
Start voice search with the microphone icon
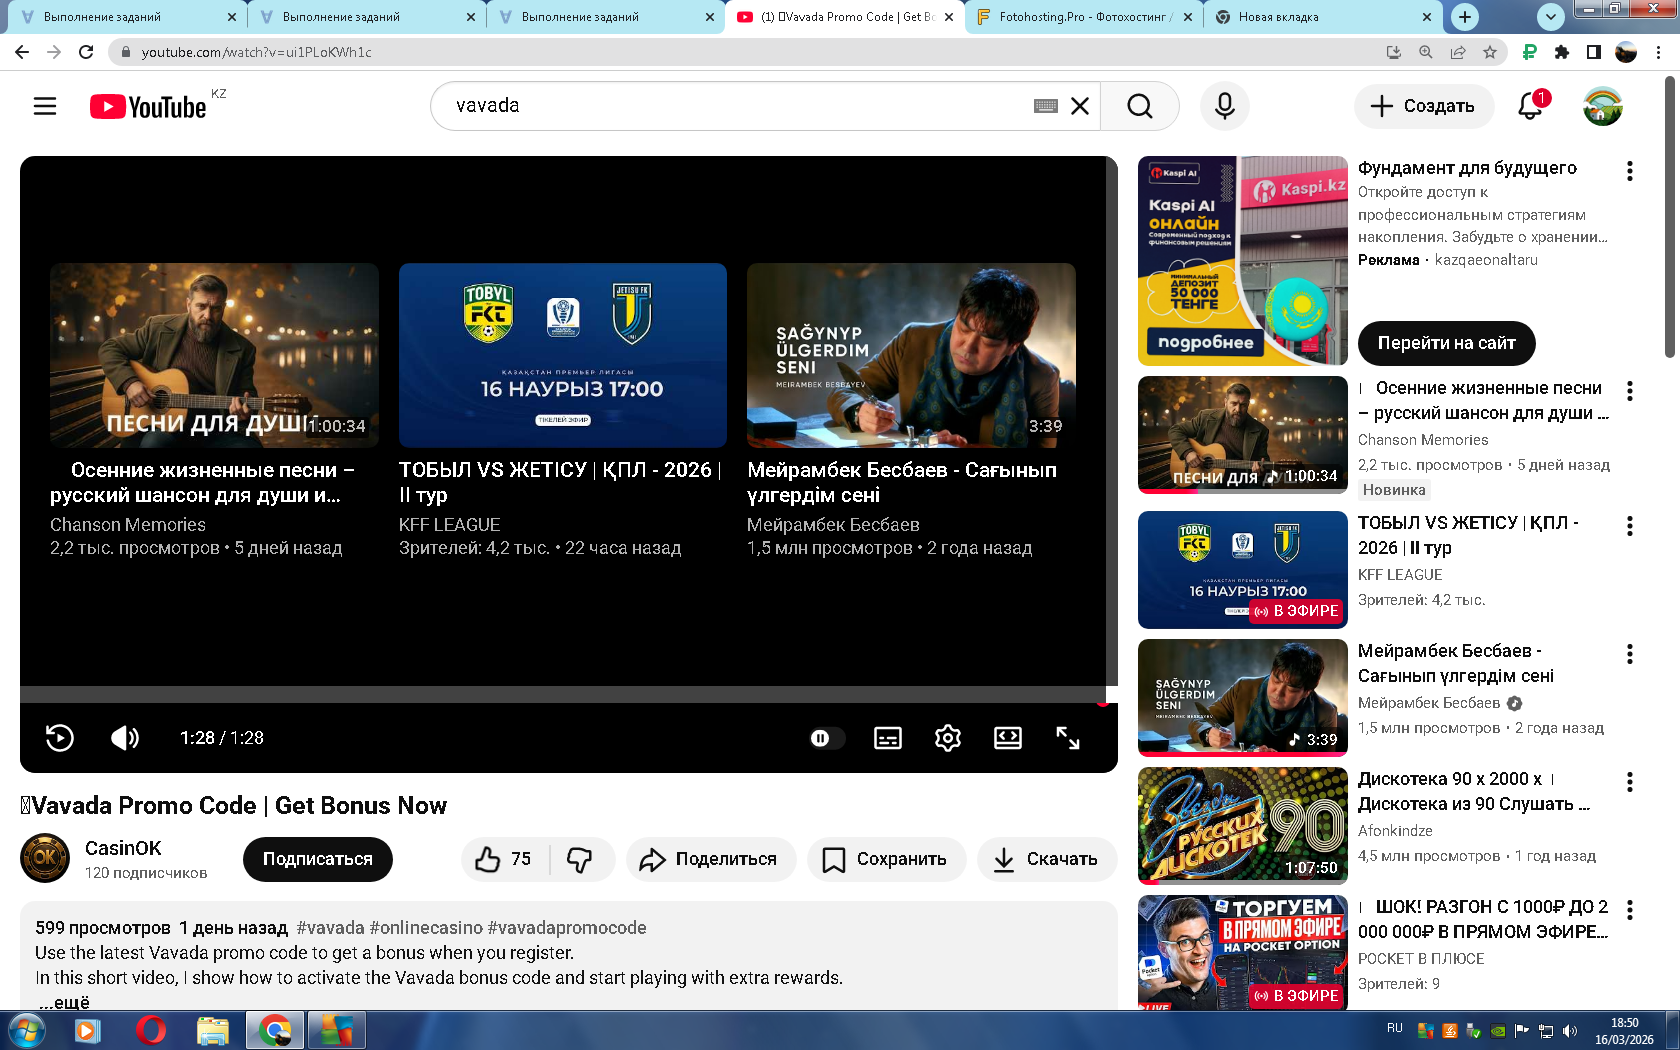tap(1224, 106)
